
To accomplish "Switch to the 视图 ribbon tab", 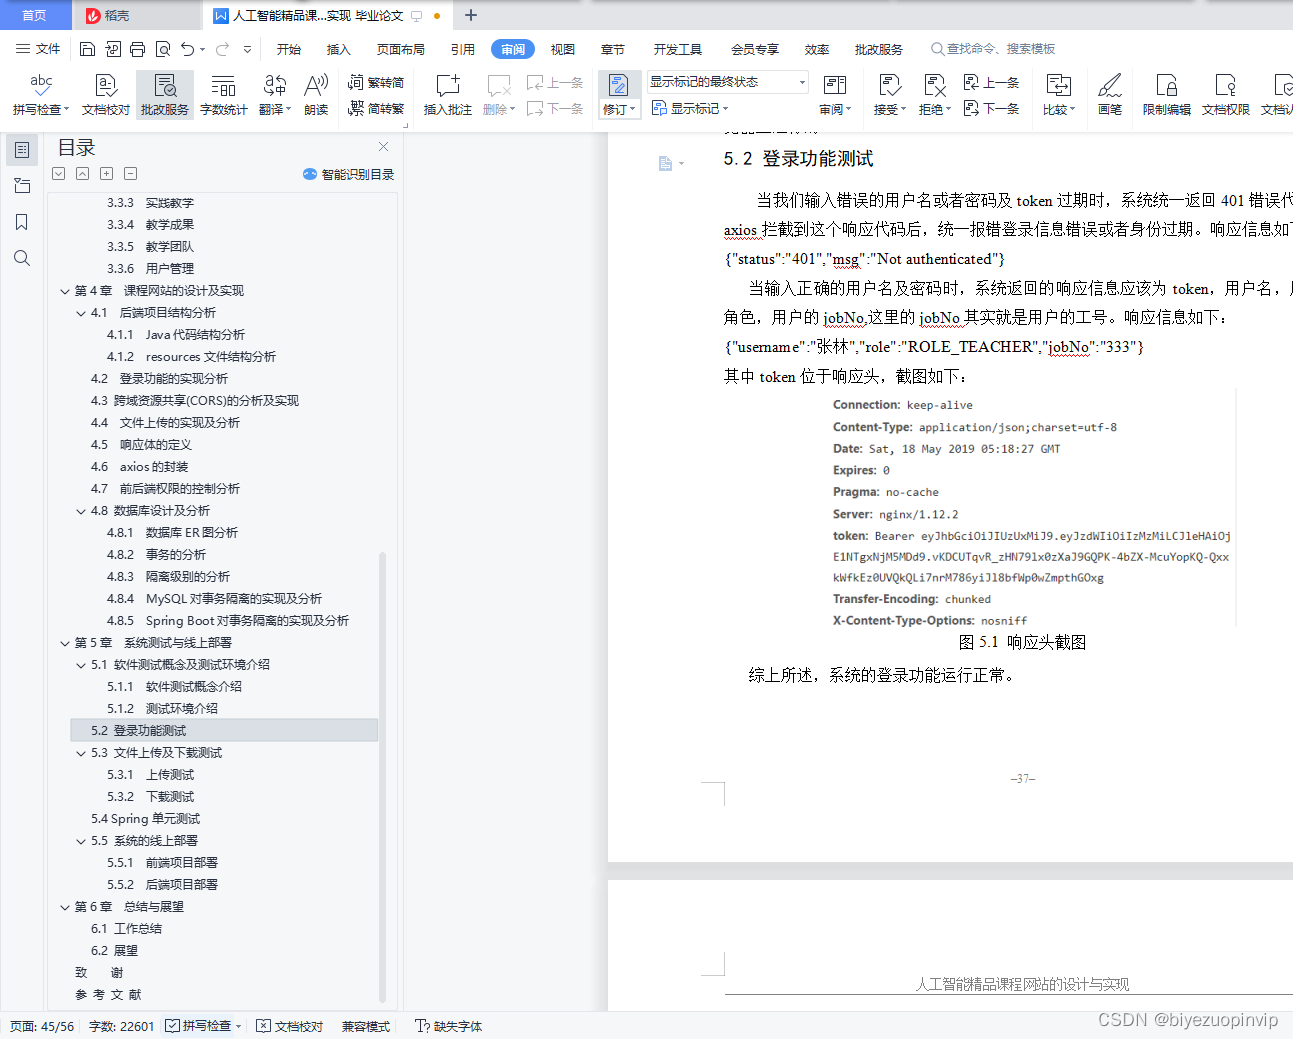I will 563,49.
